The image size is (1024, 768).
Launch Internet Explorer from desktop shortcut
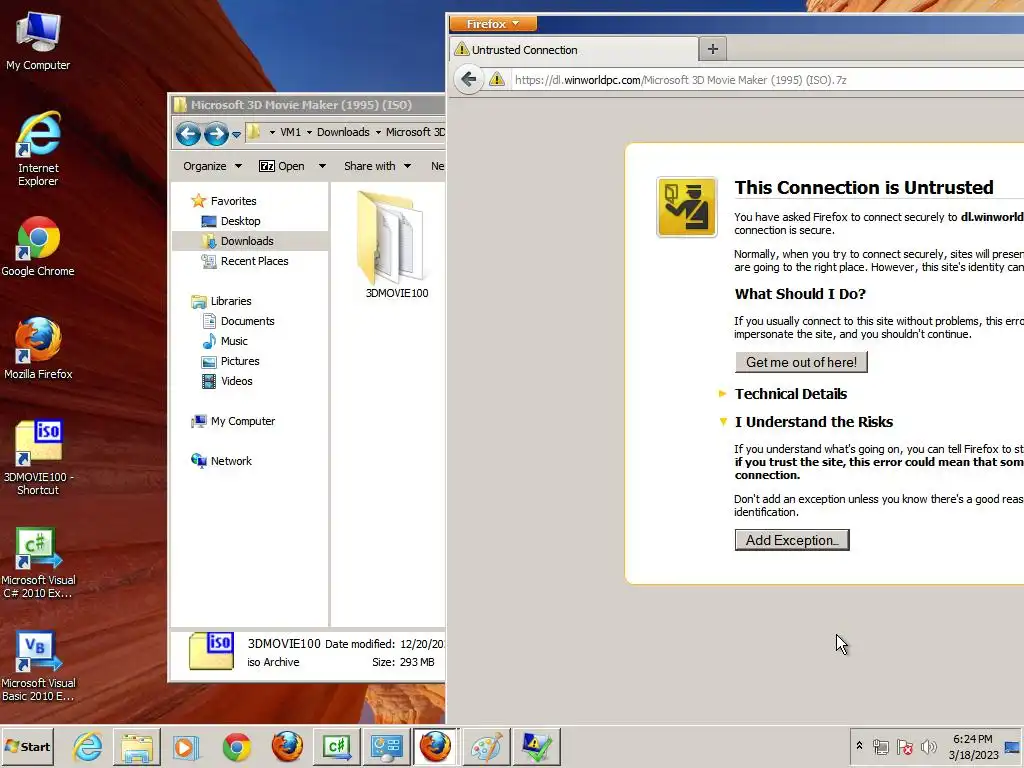[38, 149]
